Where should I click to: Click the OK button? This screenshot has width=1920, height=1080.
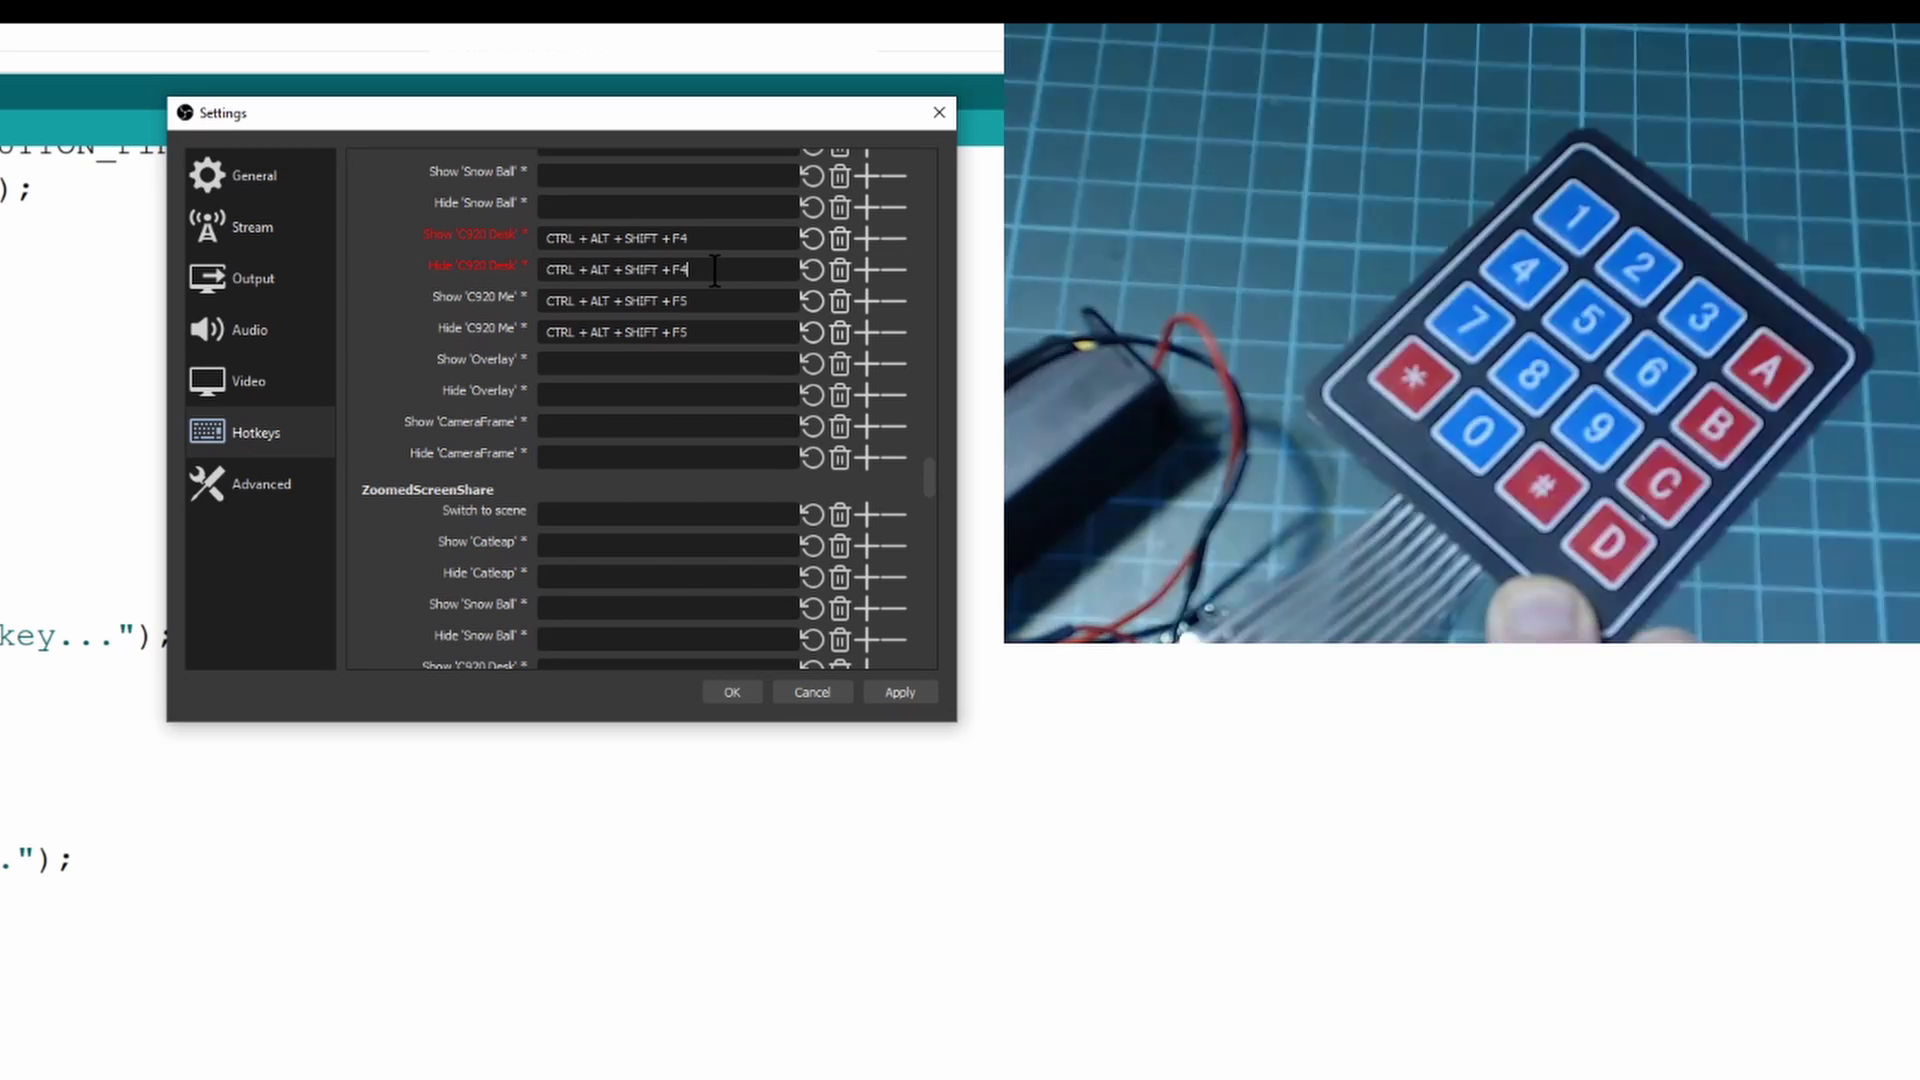tap(732, 692)
